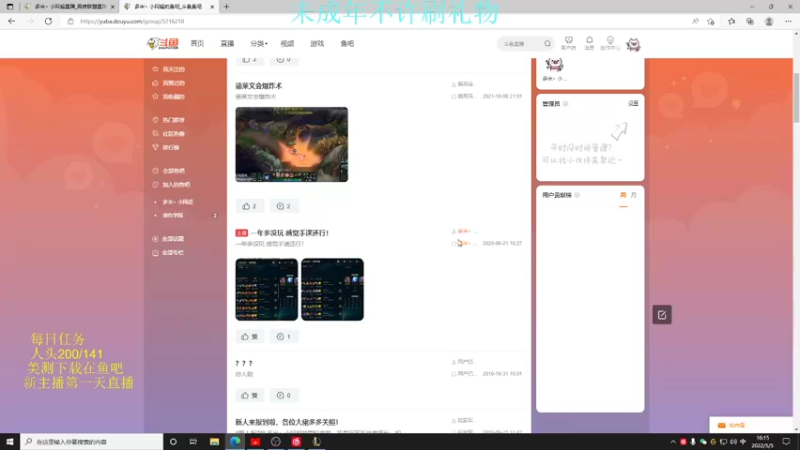Viewport: 800px width, 450px height.
Task: Open the 首页 nav item
Action: tap(197, 44)
